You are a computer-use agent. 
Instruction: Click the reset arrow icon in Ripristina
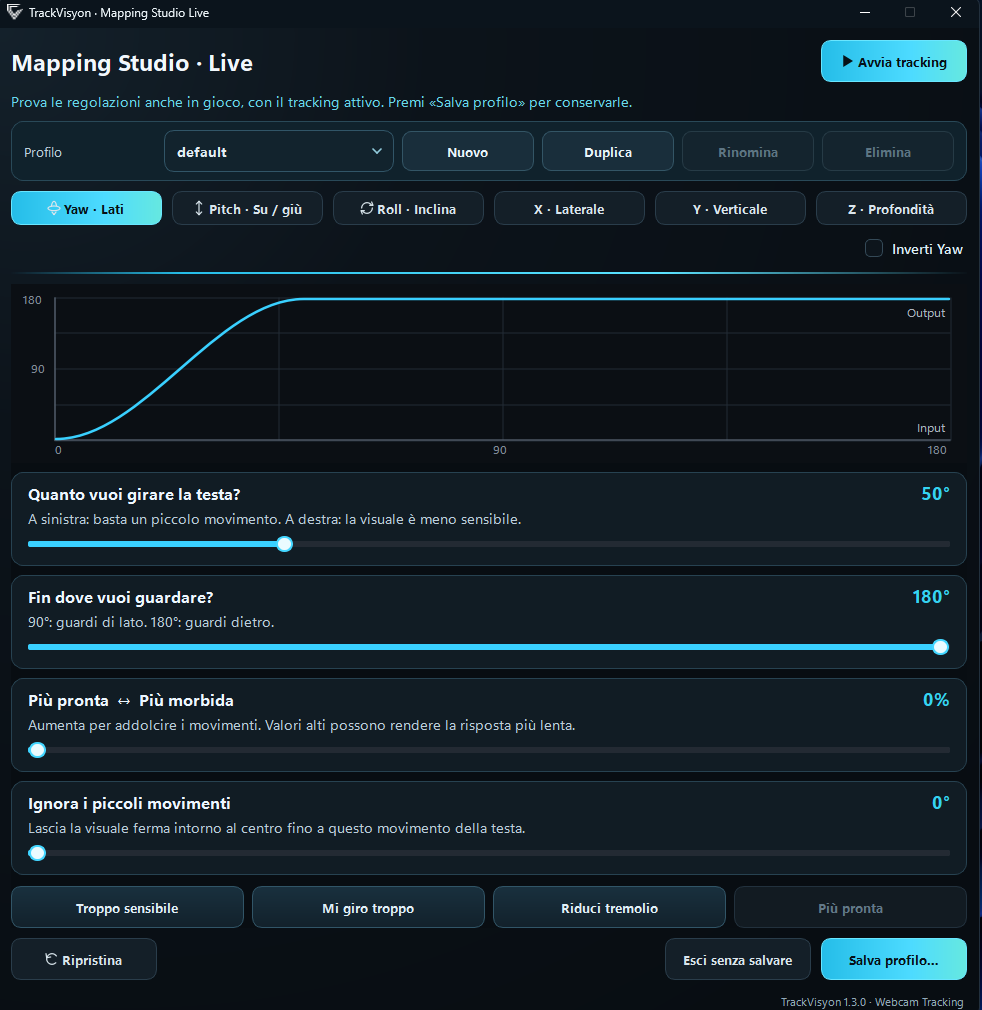point(51,959)
